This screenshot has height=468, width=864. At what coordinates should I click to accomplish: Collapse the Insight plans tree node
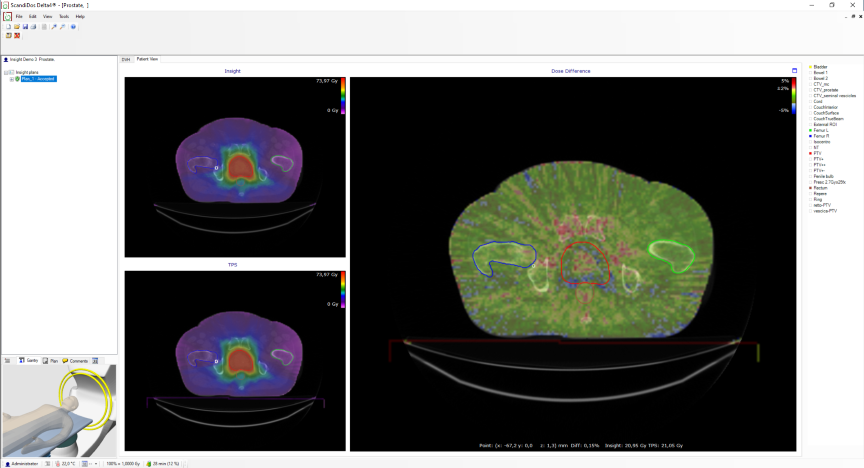tap(6, 73)
